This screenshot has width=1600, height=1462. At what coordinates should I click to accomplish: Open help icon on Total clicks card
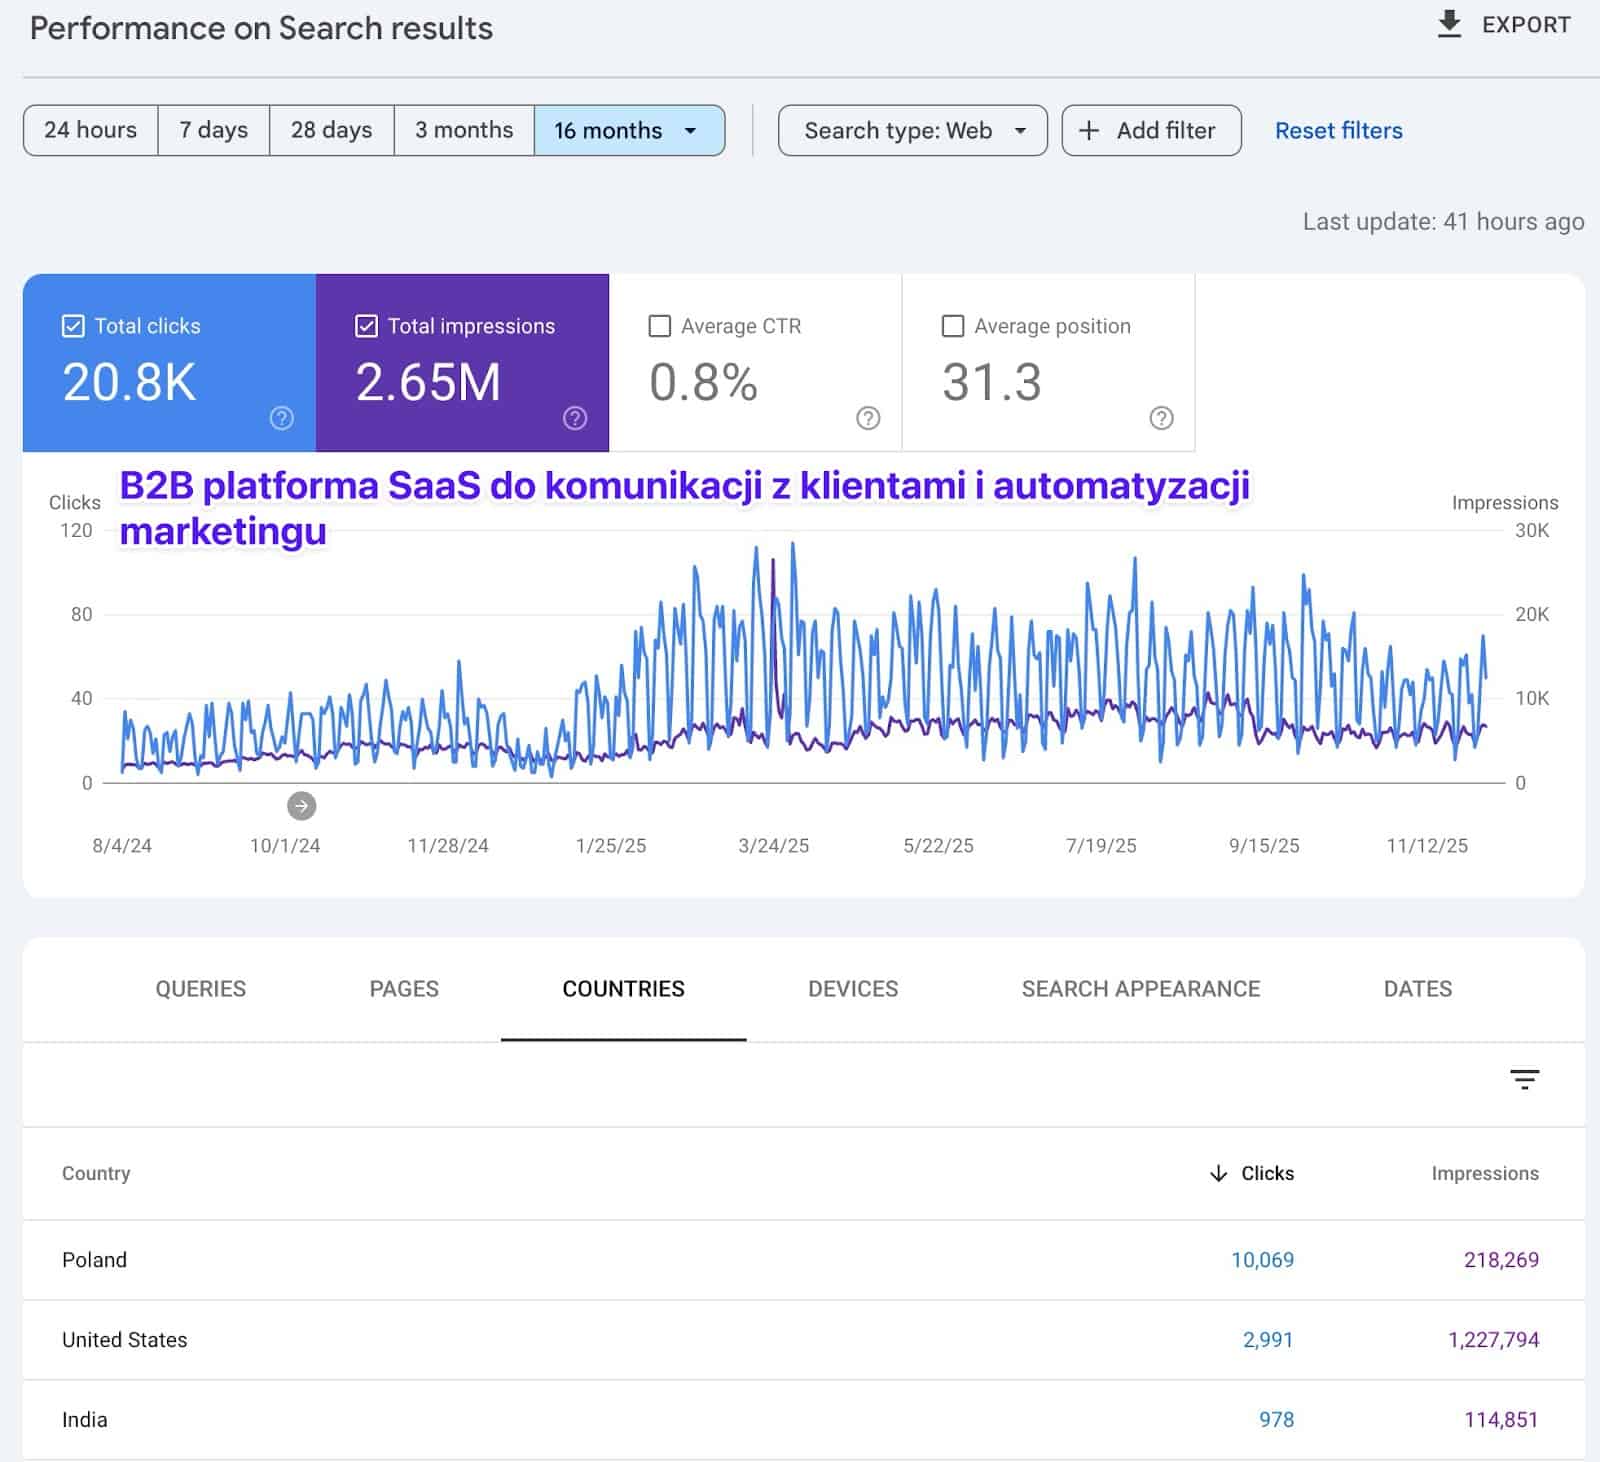click(x=282, y=418)
